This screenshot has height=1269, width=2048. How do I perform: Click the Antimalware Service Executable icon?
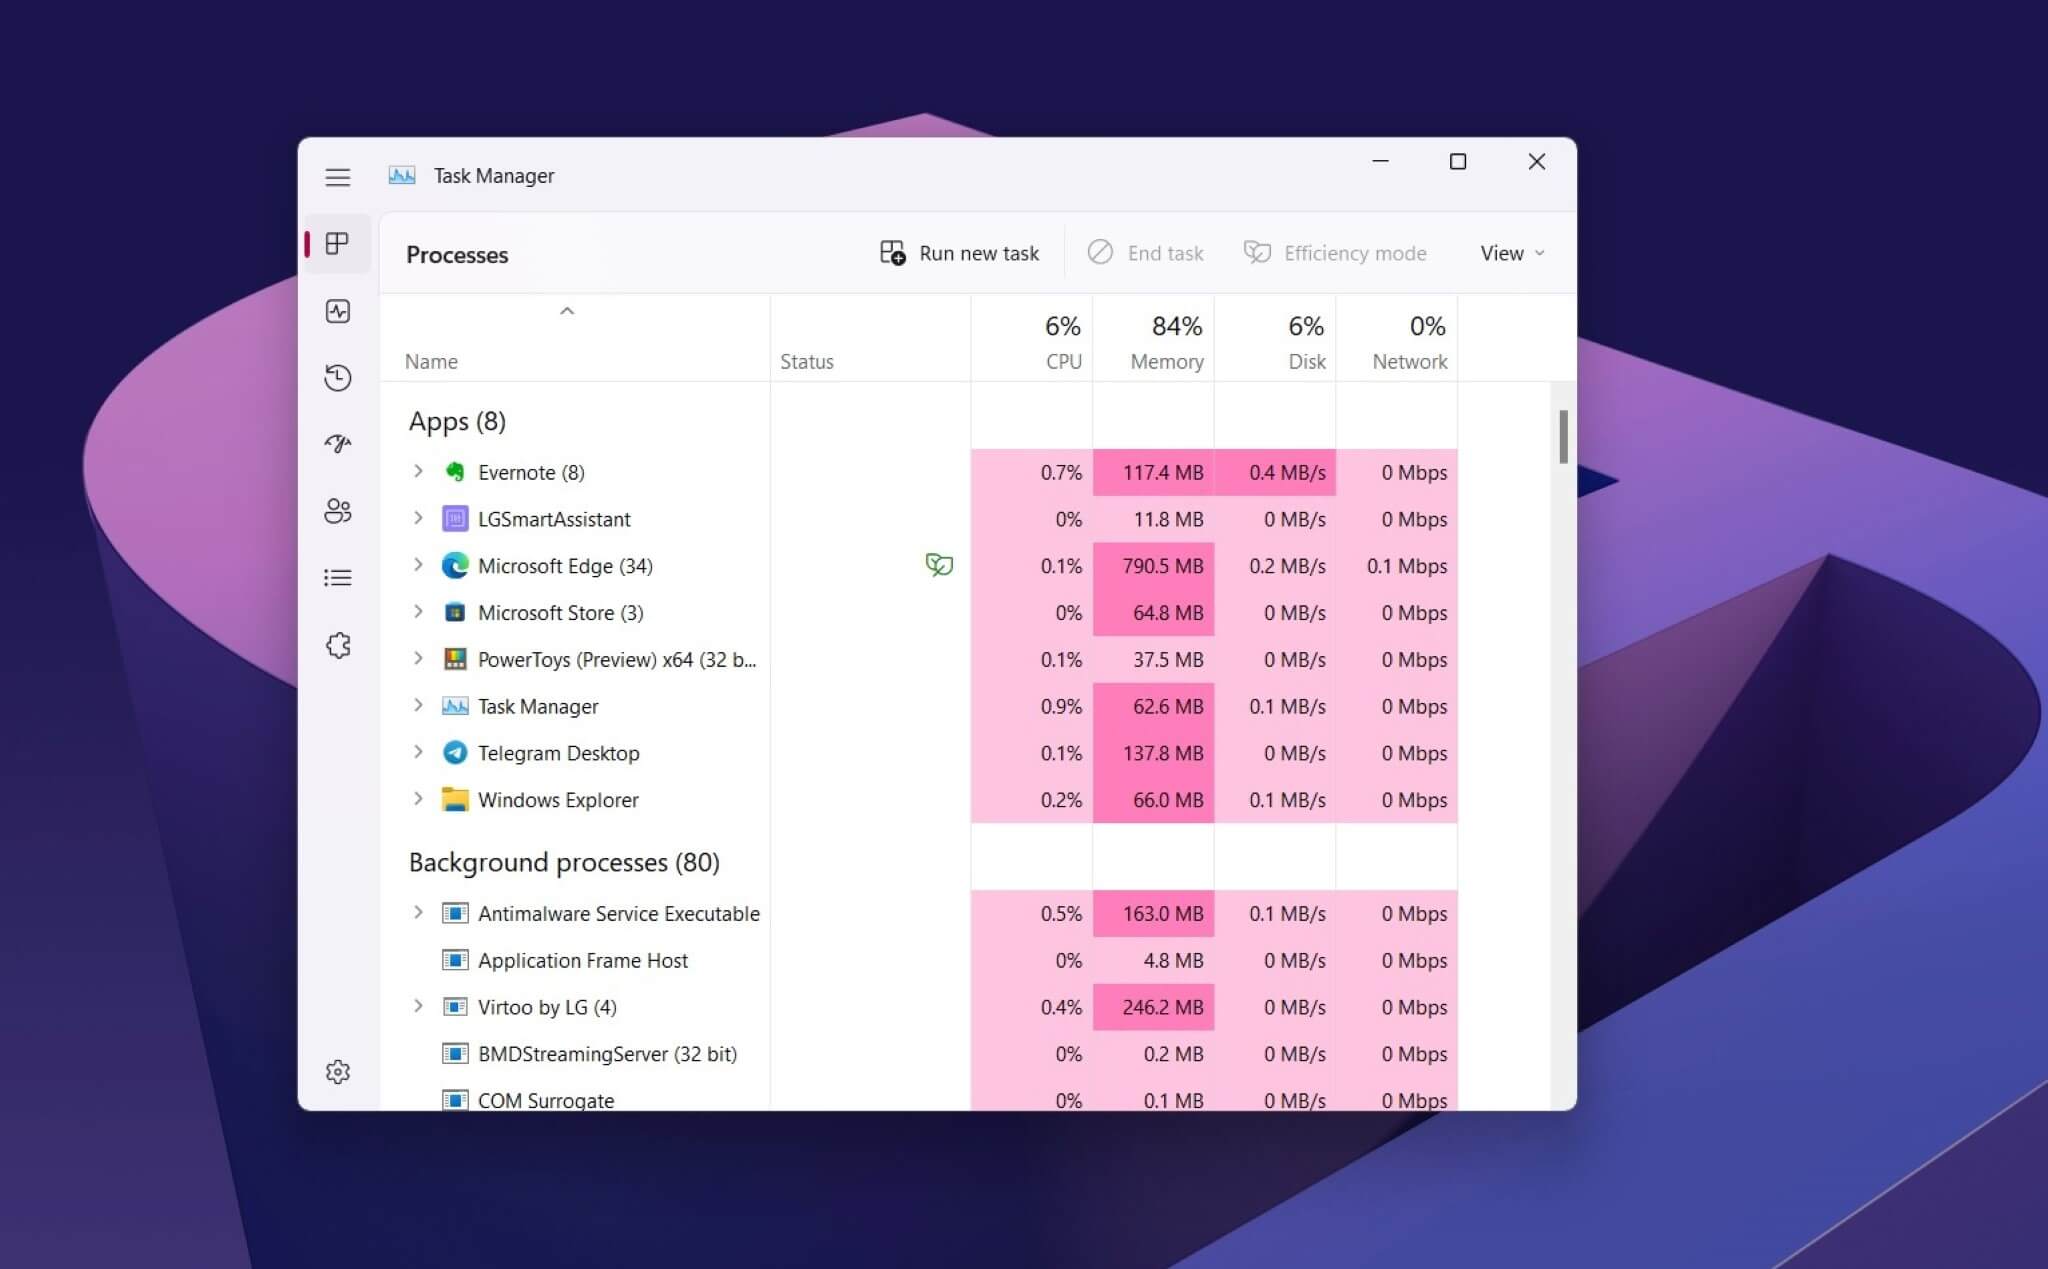click(x=455, y=913)
